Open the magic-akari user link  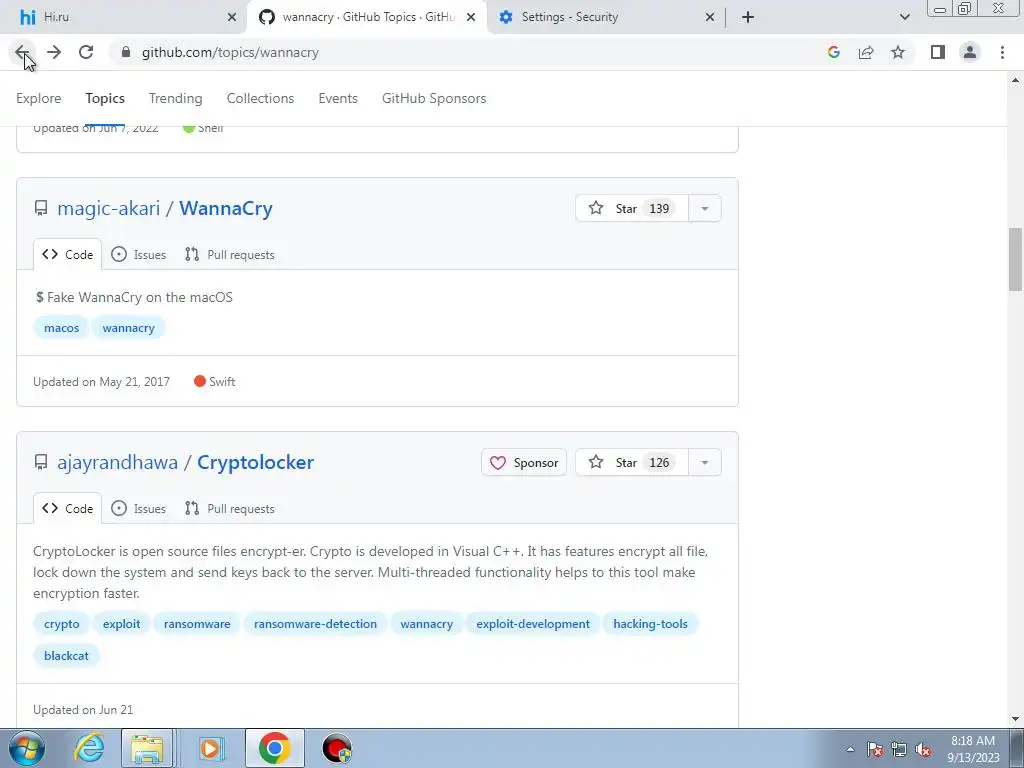(108, 208)
